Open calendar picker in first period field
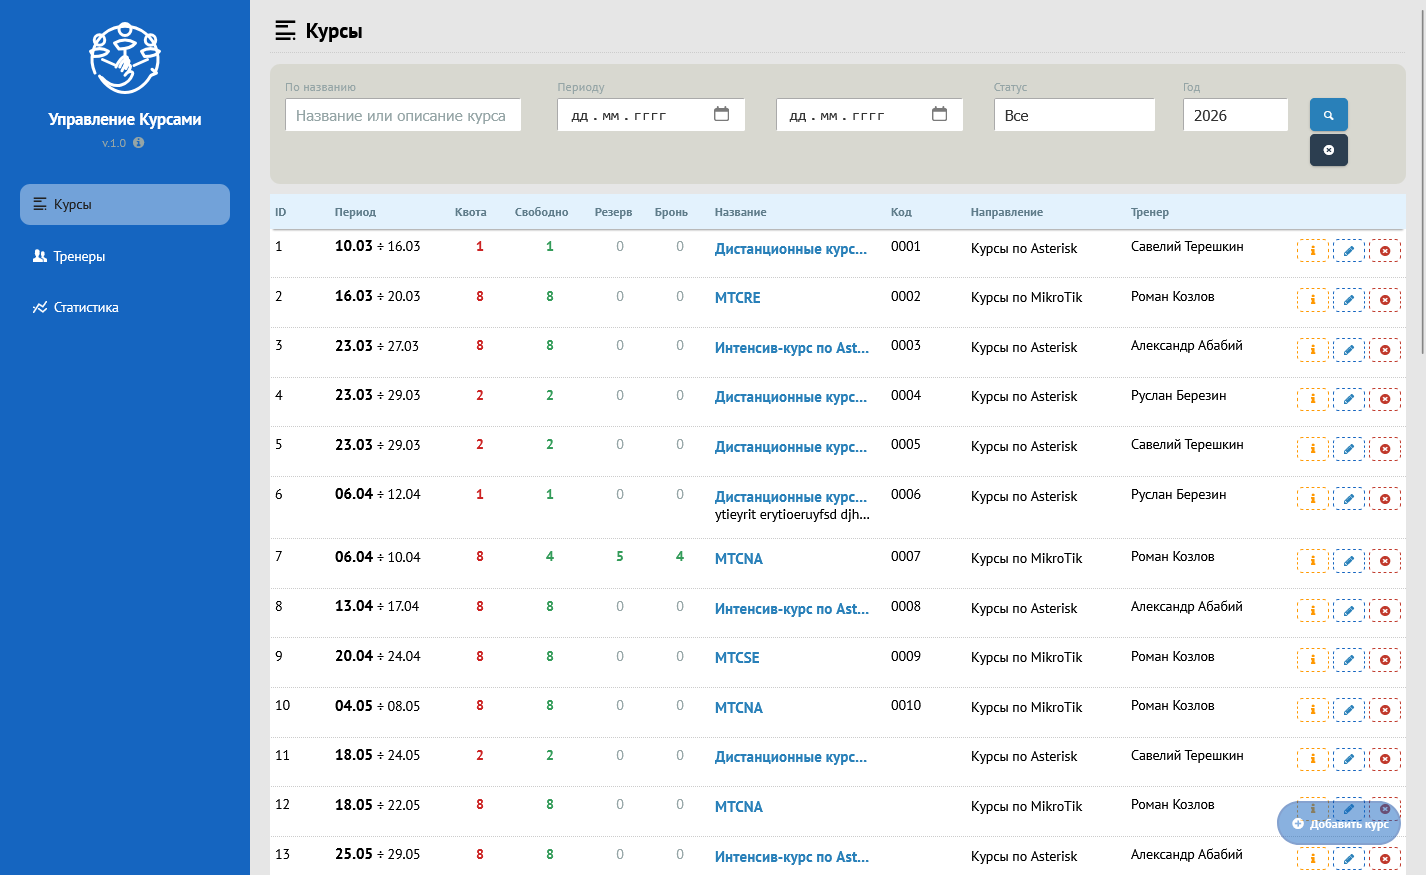Screen dimensions: 1426x875 pyautogui.click(x=721, y=115)
